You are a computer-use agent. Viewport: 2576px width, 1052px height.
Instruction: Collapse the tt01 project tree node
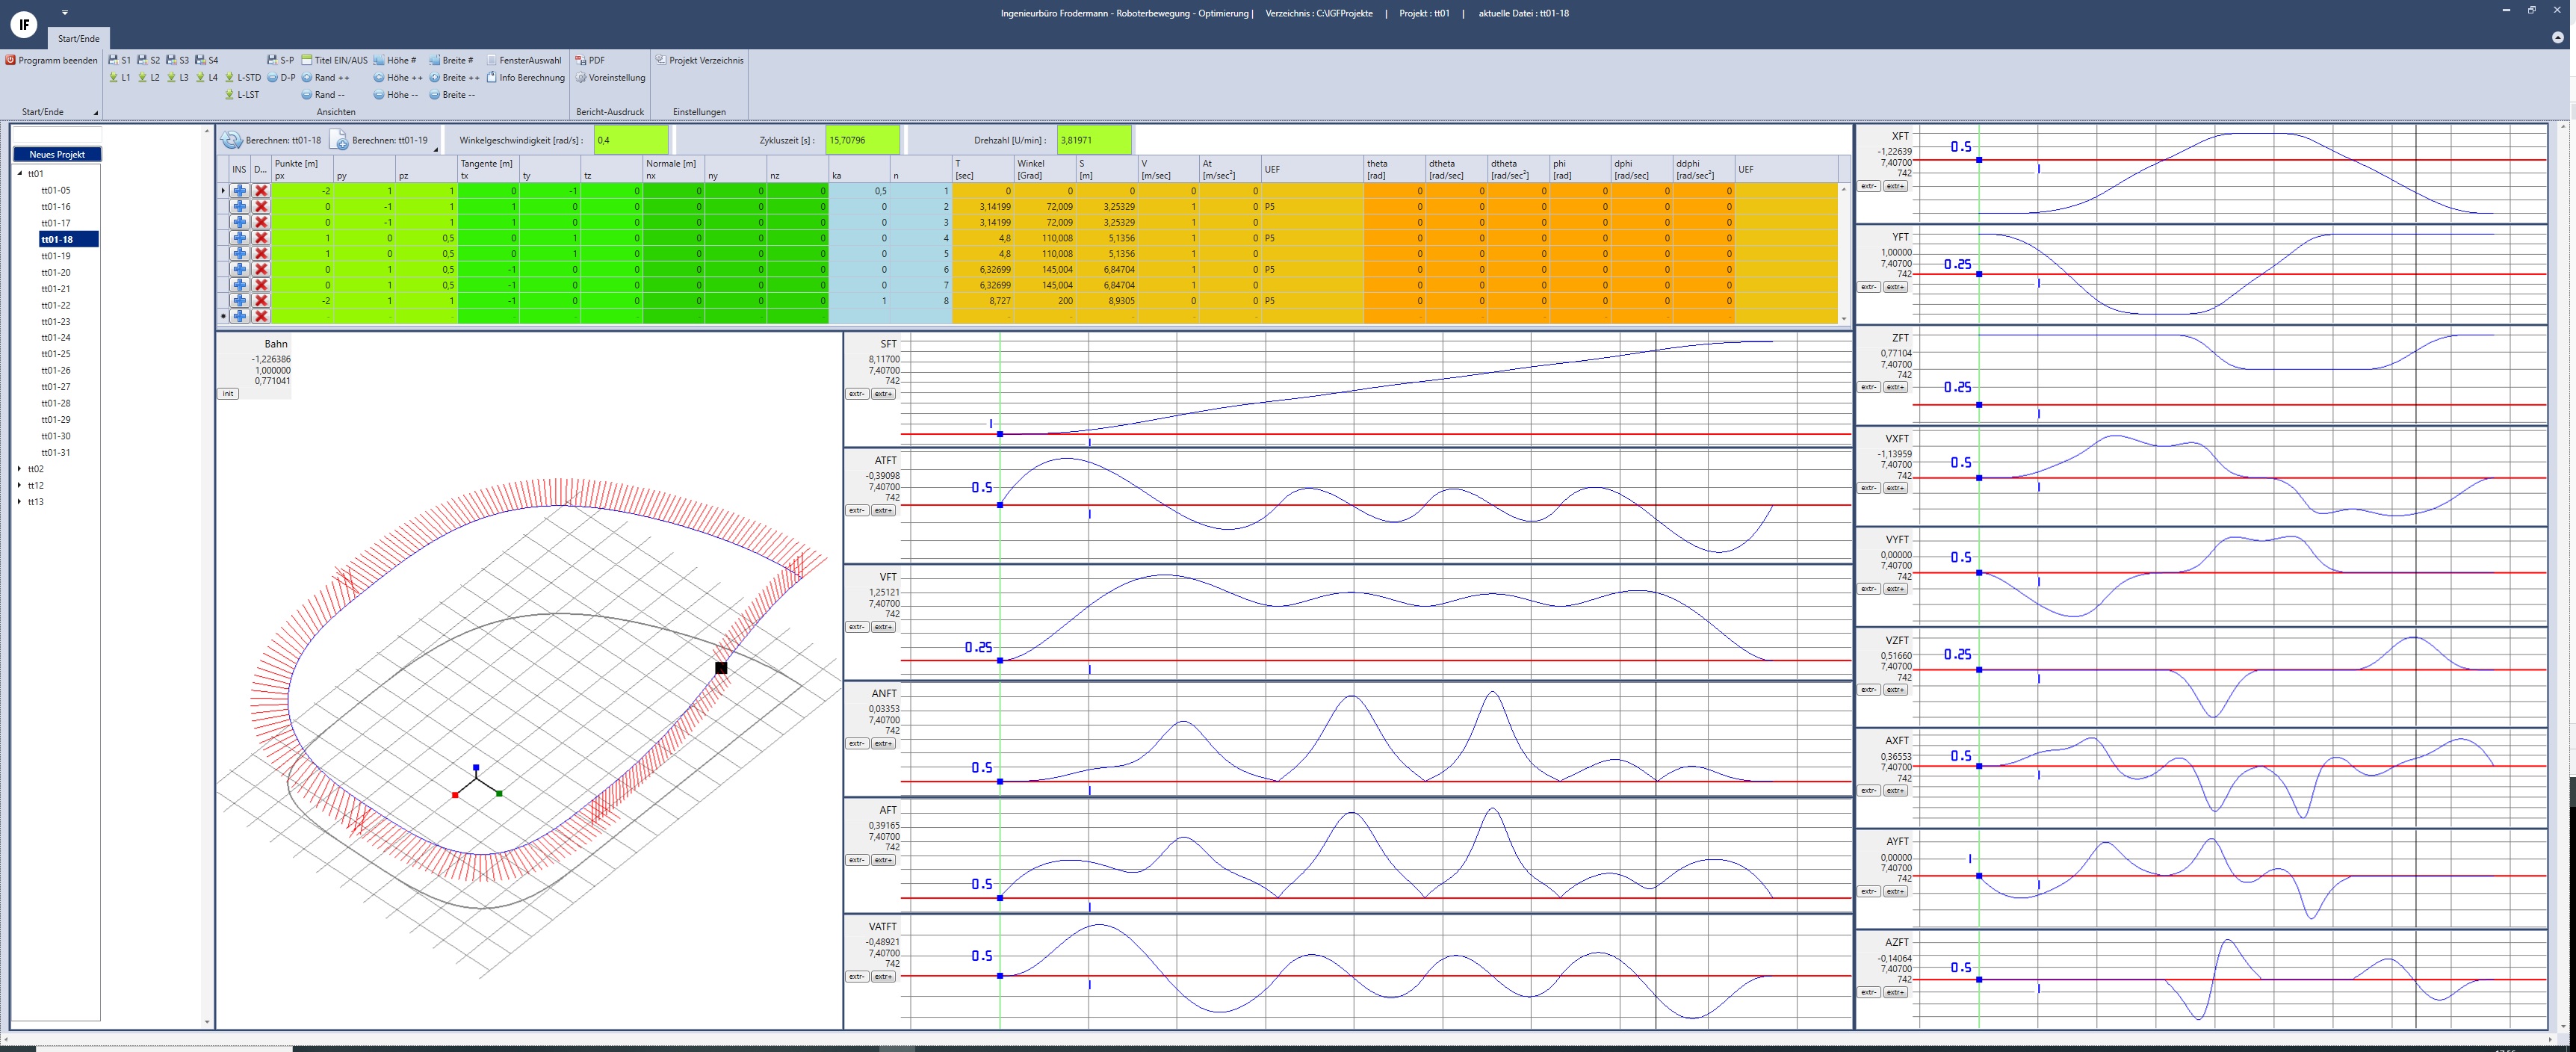point(20,174)
